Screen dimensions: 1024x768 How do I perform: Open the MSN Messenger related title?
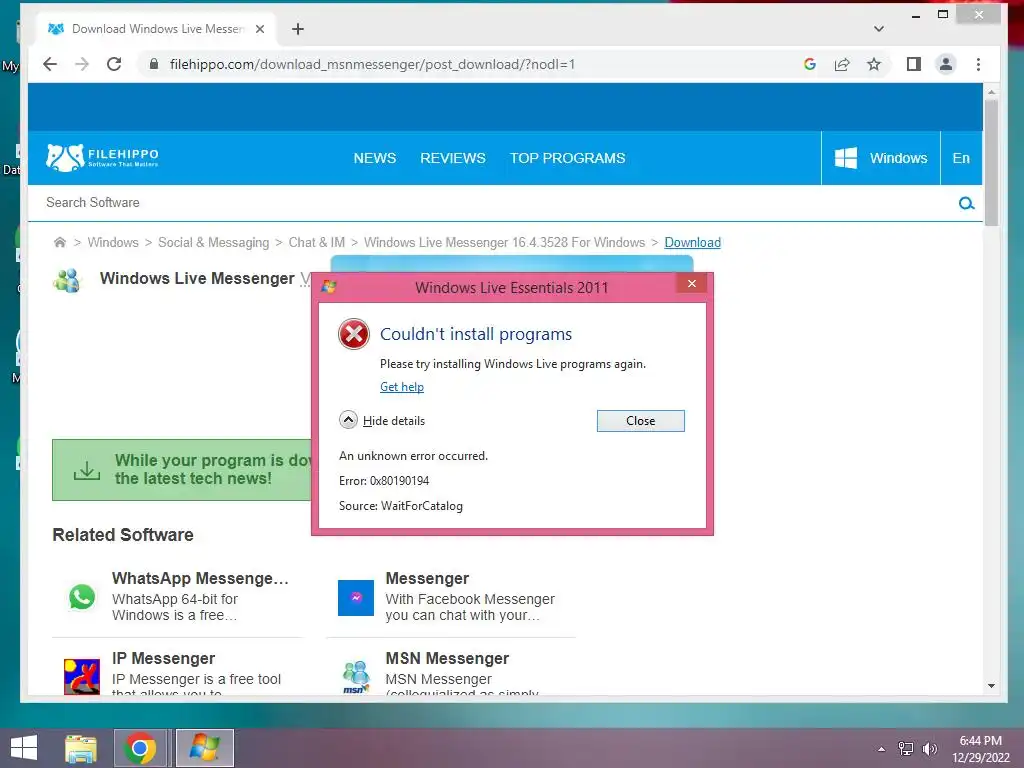click(447, 658)
